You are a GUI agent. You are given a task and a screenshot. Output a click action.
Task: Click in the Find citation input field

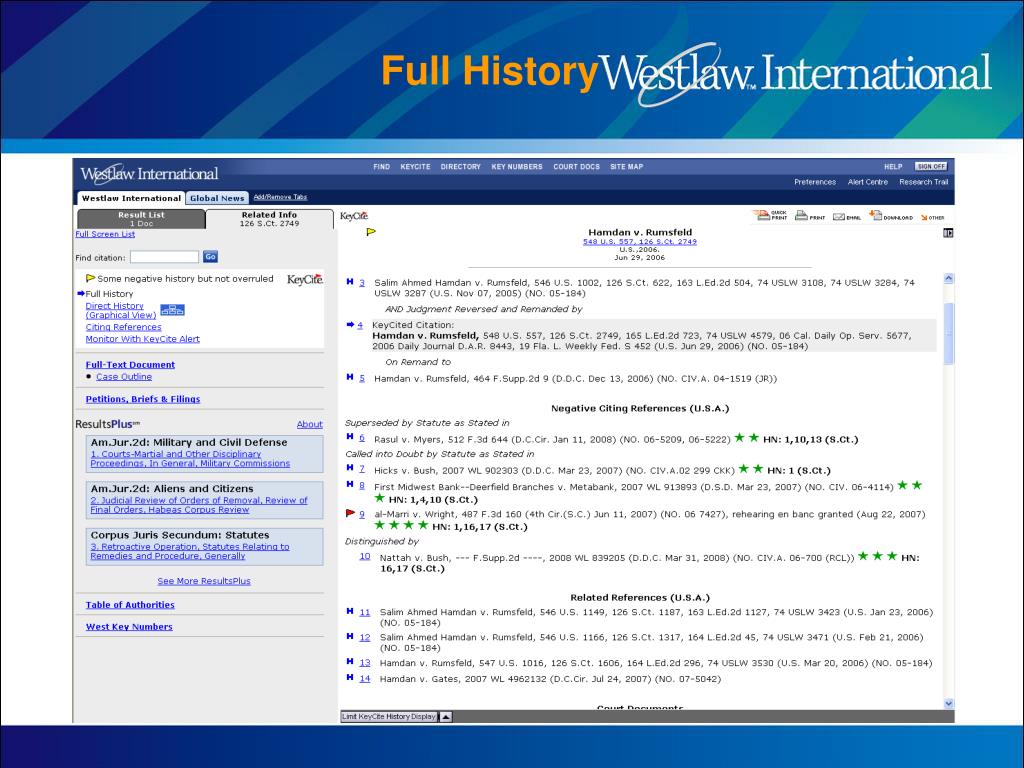tap(164, 257)
